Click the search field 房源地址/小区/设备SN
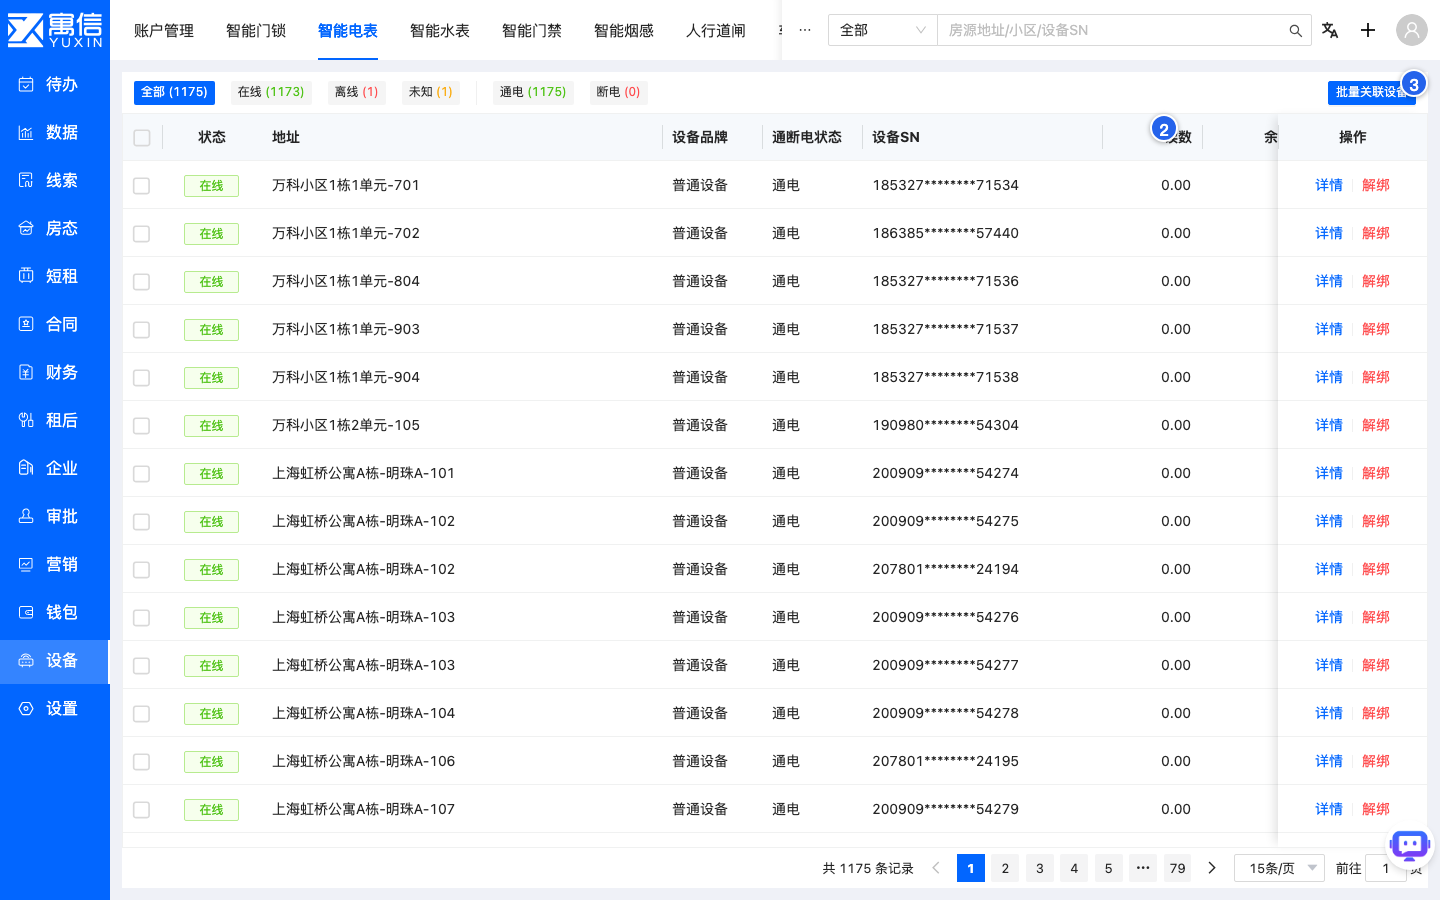The height and width of the screenshot is (900, 1440). click(x=1110, y=30)
